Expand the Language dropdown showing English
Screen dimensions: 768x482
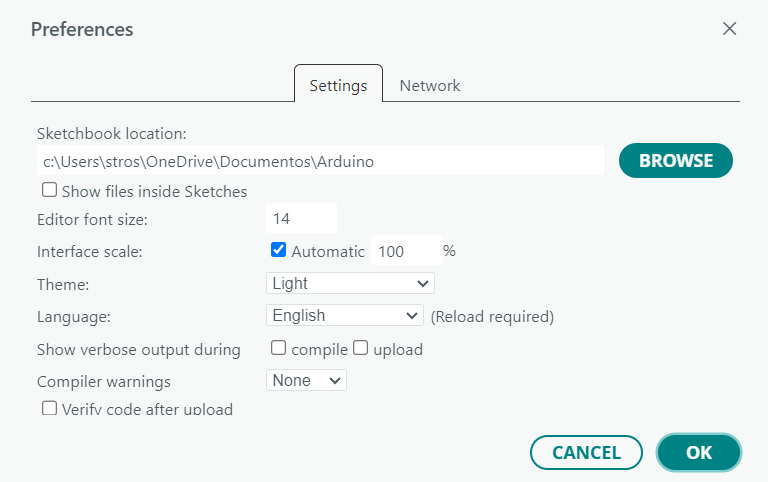click(345, 316)
